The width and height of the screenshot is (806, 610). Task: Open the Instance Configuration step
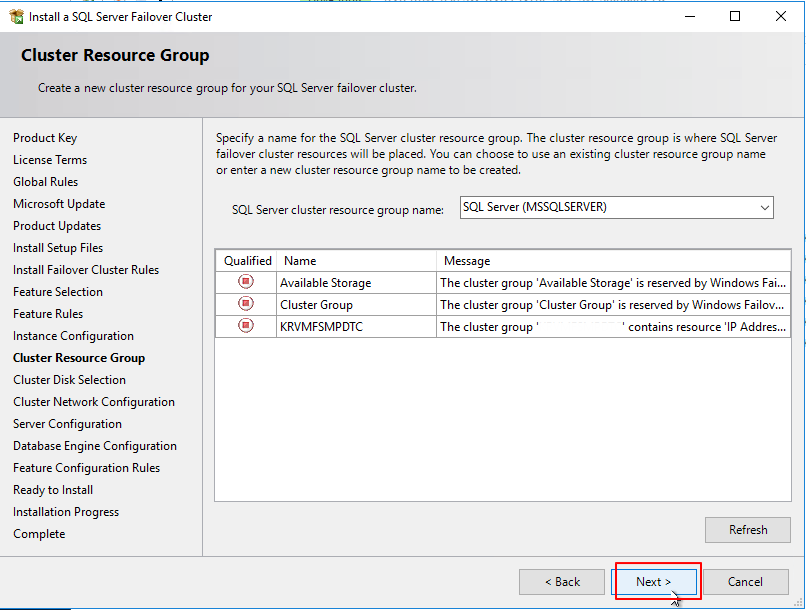point(74,336)
